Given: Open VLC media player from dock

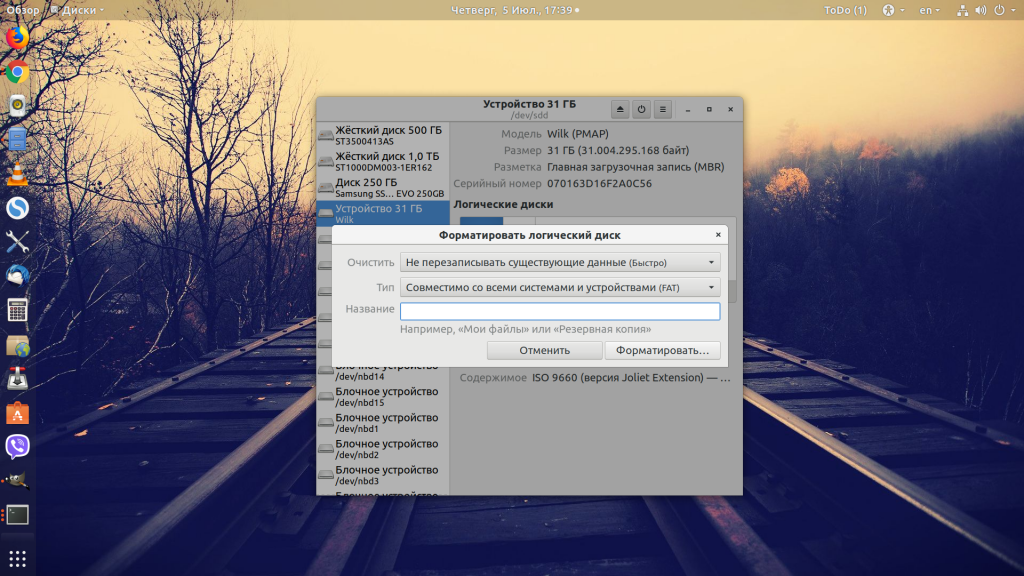Looking at the screenshot, I should click(18, 174).
